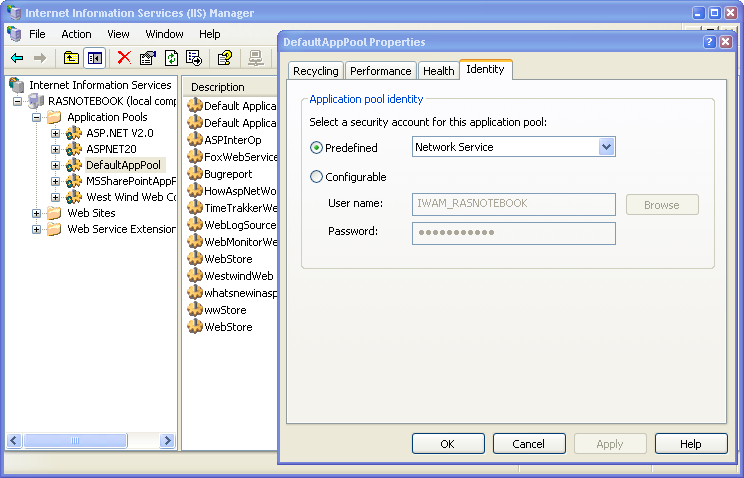Click the DefaultAppPool gear icon

point(74,165)
